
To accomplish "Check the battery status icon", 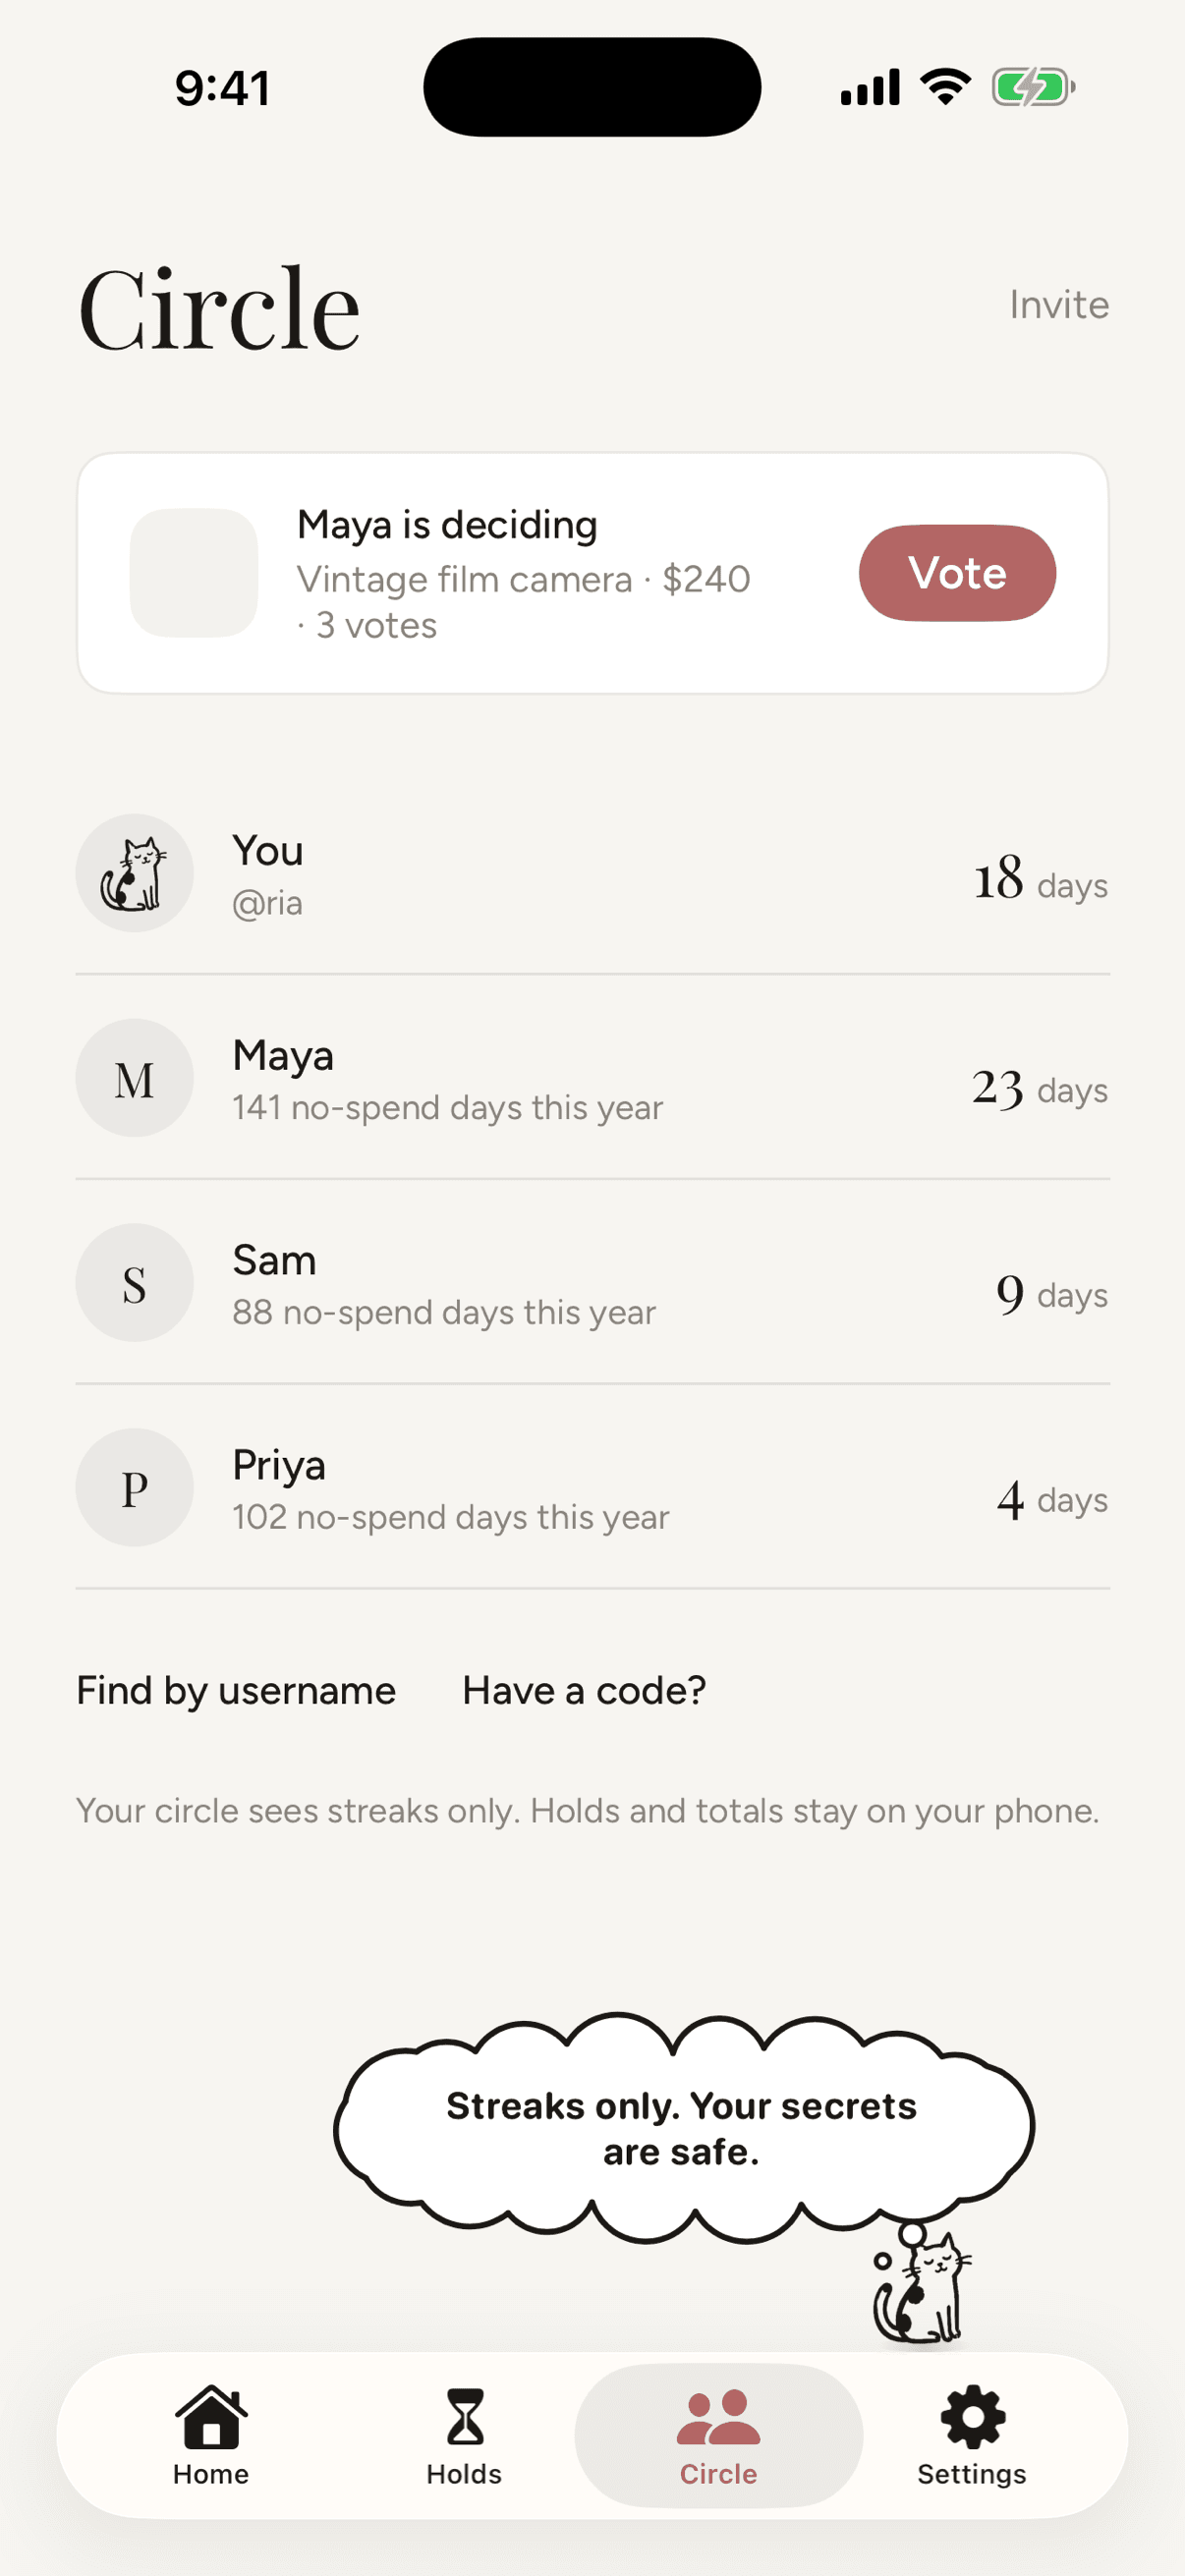I will [x=1033, y=87].
